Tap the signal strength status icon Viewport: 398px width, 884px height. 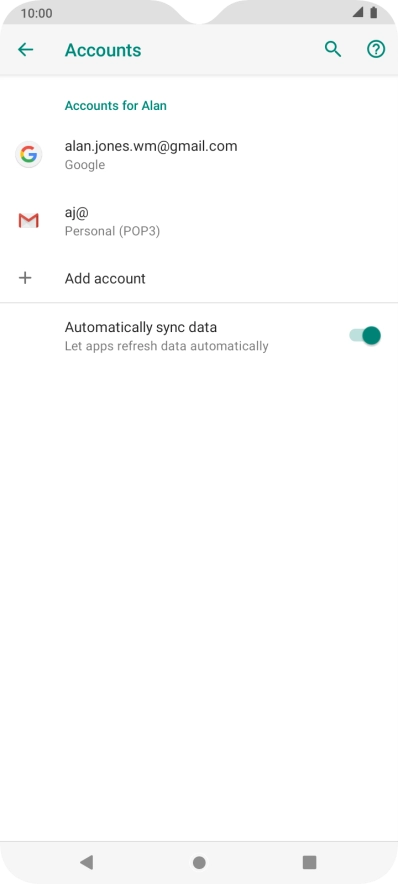coord(357,12)
